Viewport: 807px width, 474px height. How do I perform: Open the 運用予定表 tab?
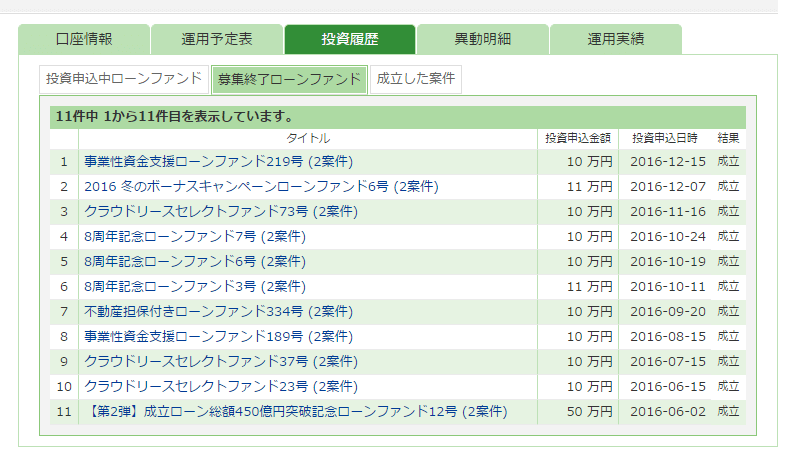pos(217,39)
